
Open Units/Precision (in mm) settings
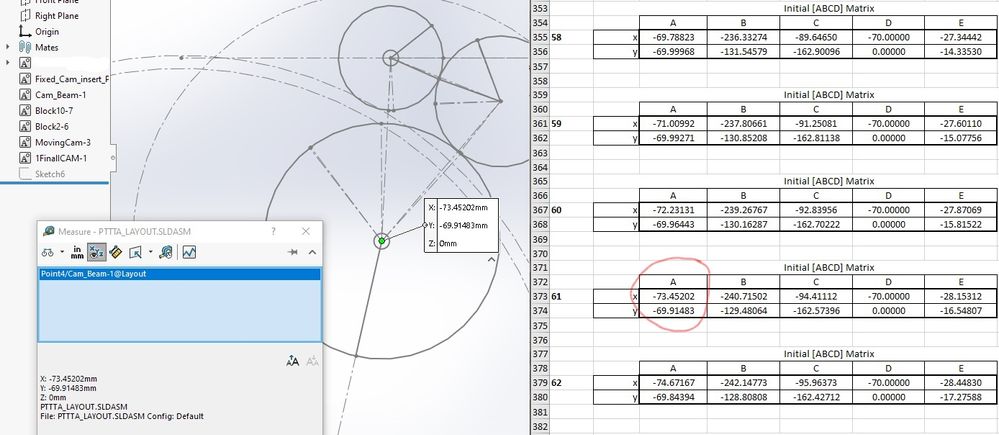[77, 252]
